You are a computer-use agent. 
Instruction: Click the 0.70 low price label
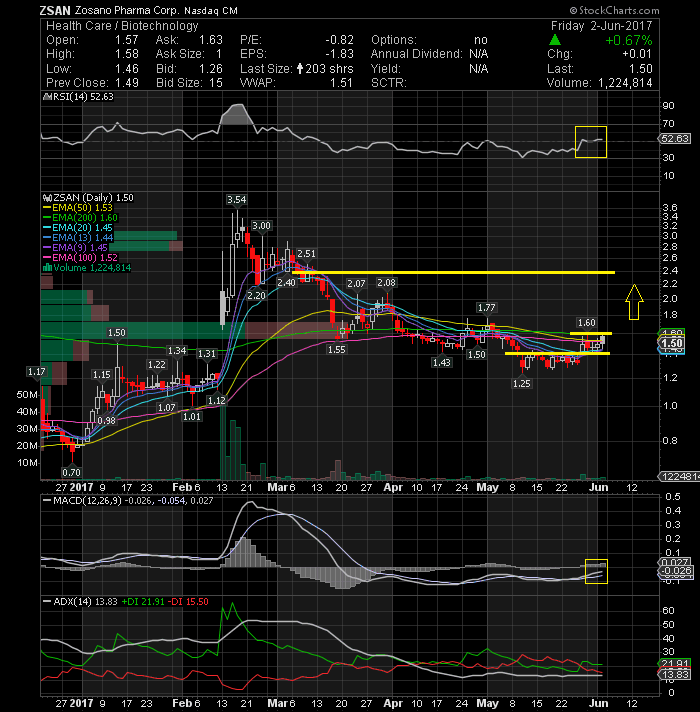tap(71, 472)
